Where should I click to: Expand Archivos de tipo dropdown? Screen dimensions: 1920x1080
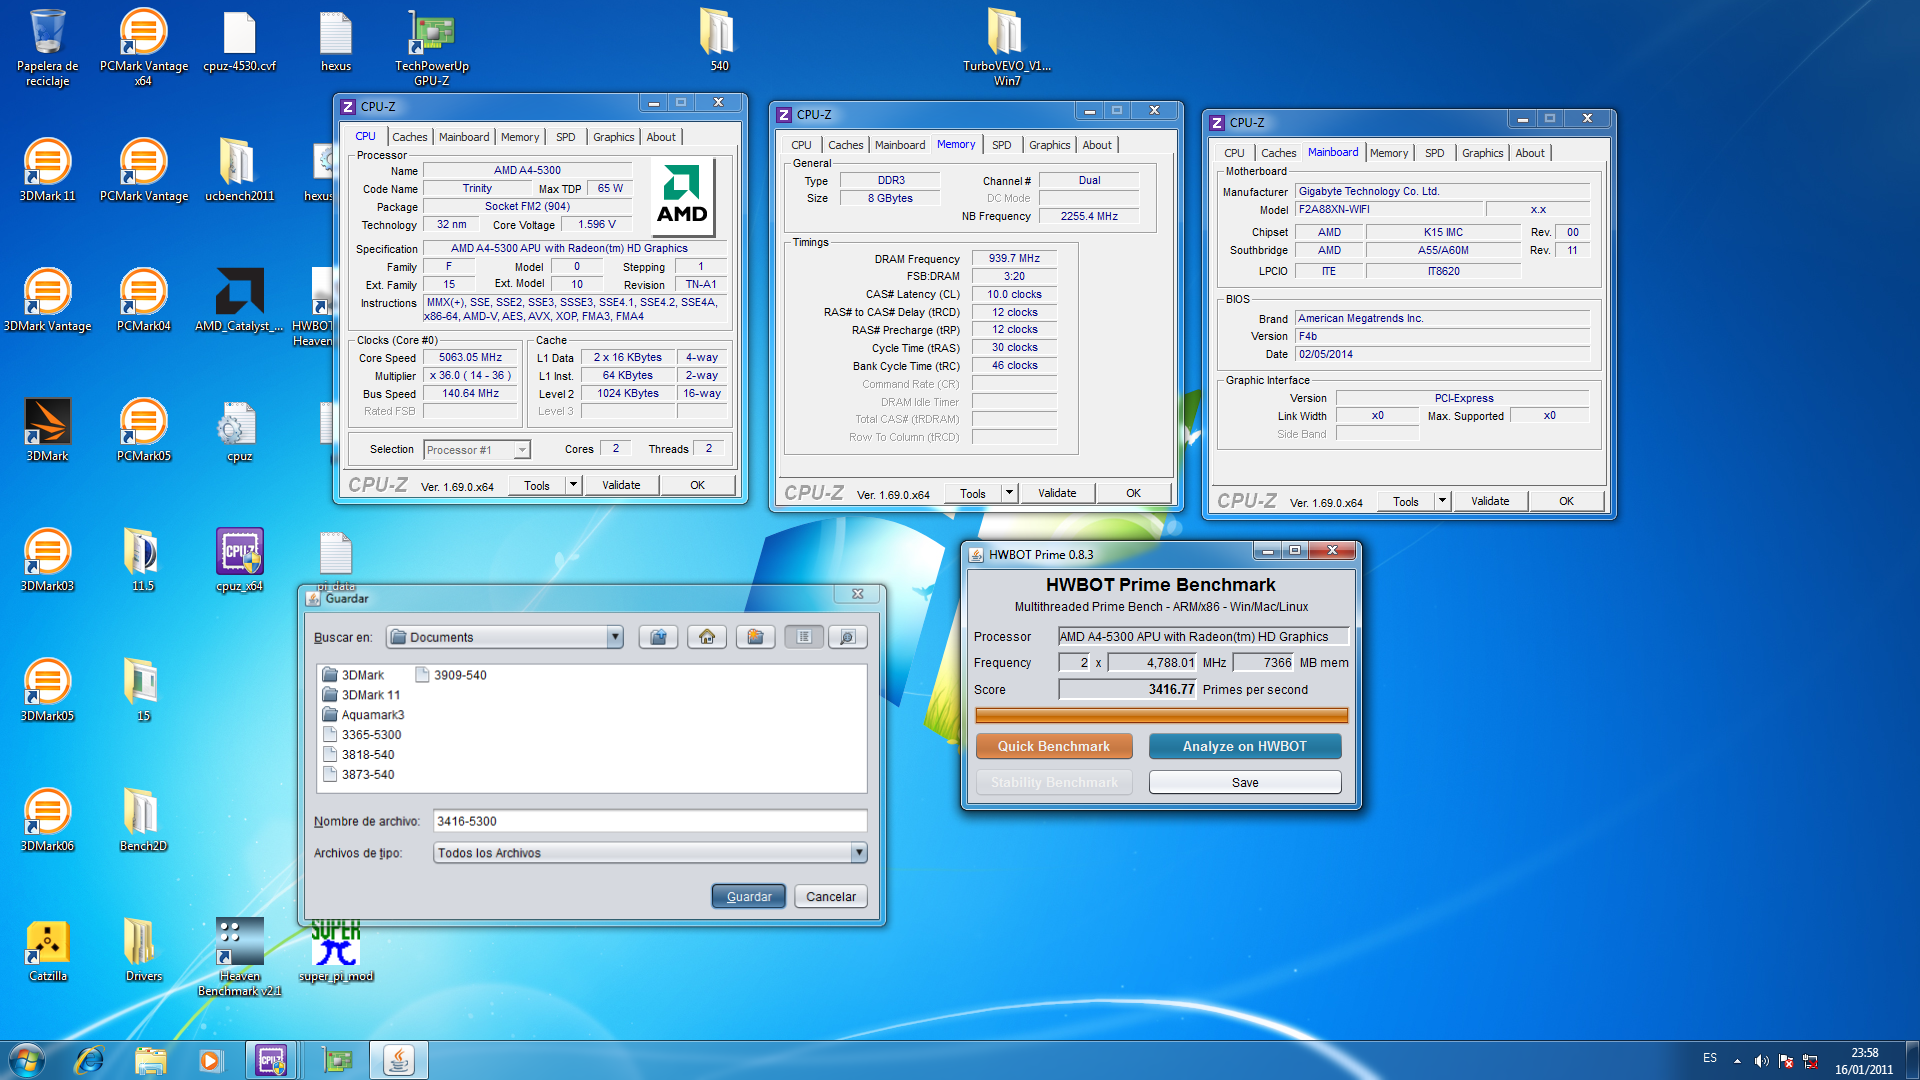tap(858, 853)
